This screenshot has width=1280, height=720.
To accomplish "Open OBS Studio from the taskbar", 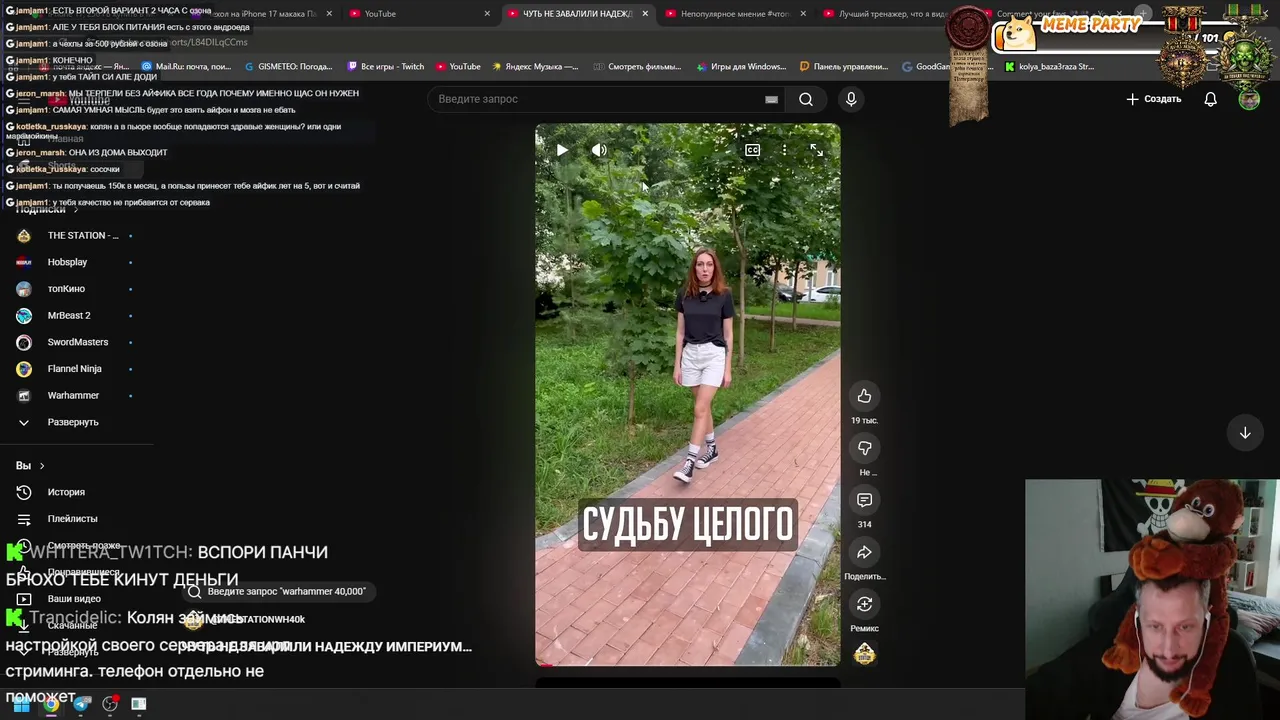I will click(x=110, y=704).
